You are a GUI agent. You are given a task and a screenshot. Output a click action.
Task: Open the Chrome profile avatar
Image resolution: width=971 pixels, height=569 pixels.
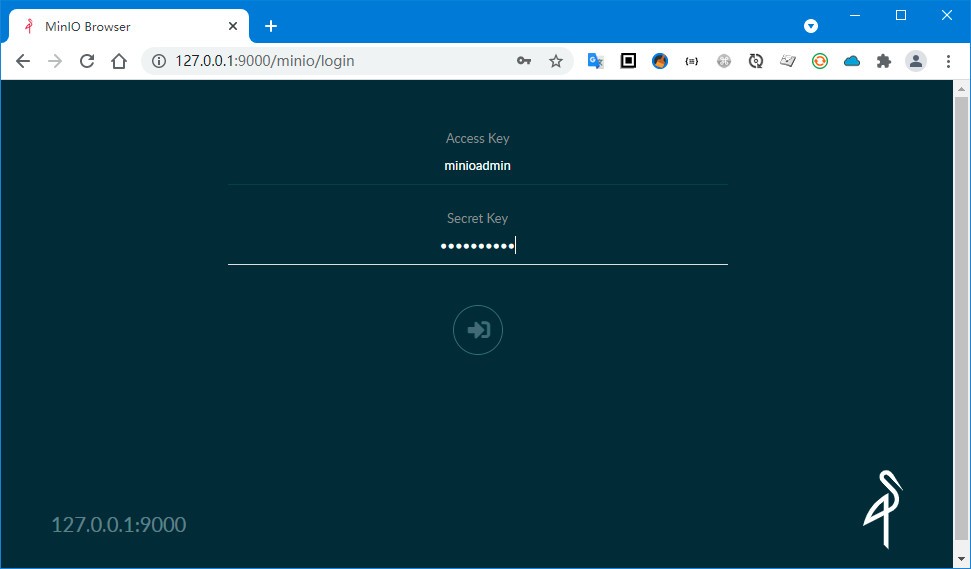coord(915,61)
